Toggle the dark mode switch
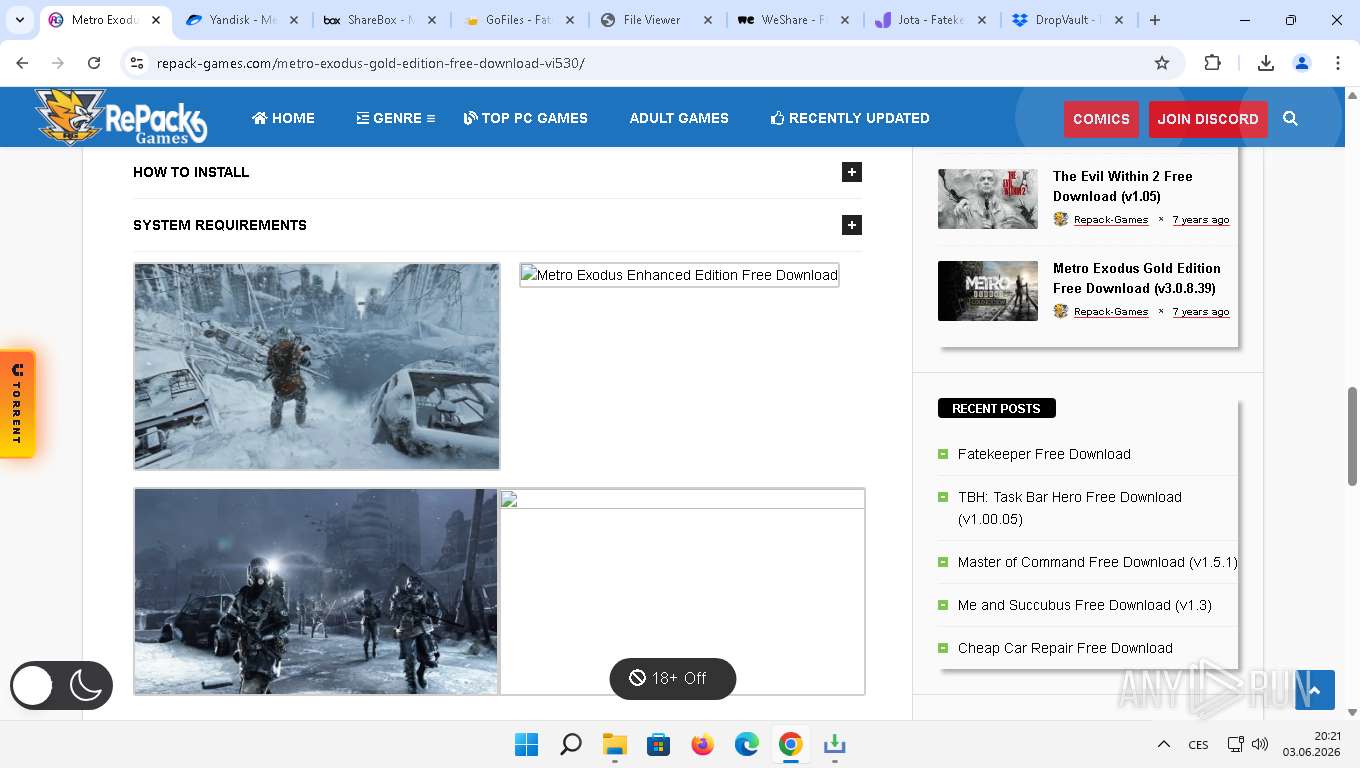The width and height of the screenshot is (1360, 768). tap(61, 685)
